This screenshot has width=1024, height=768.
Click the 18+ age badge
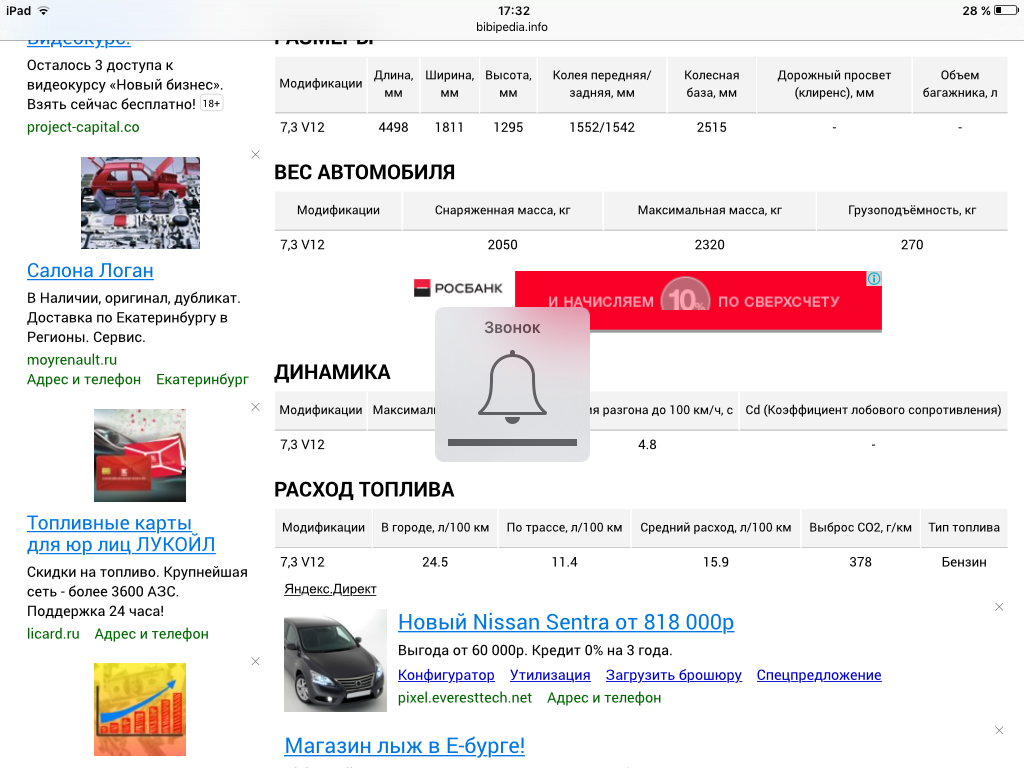pos(211,103)
